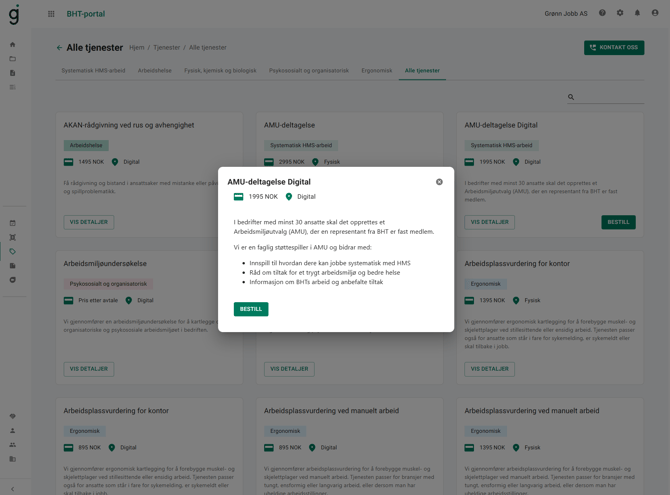Click VIS DETALJER for AKAN-rådgivning
Screen dimensions: 670x495
(x=89, y=222)
